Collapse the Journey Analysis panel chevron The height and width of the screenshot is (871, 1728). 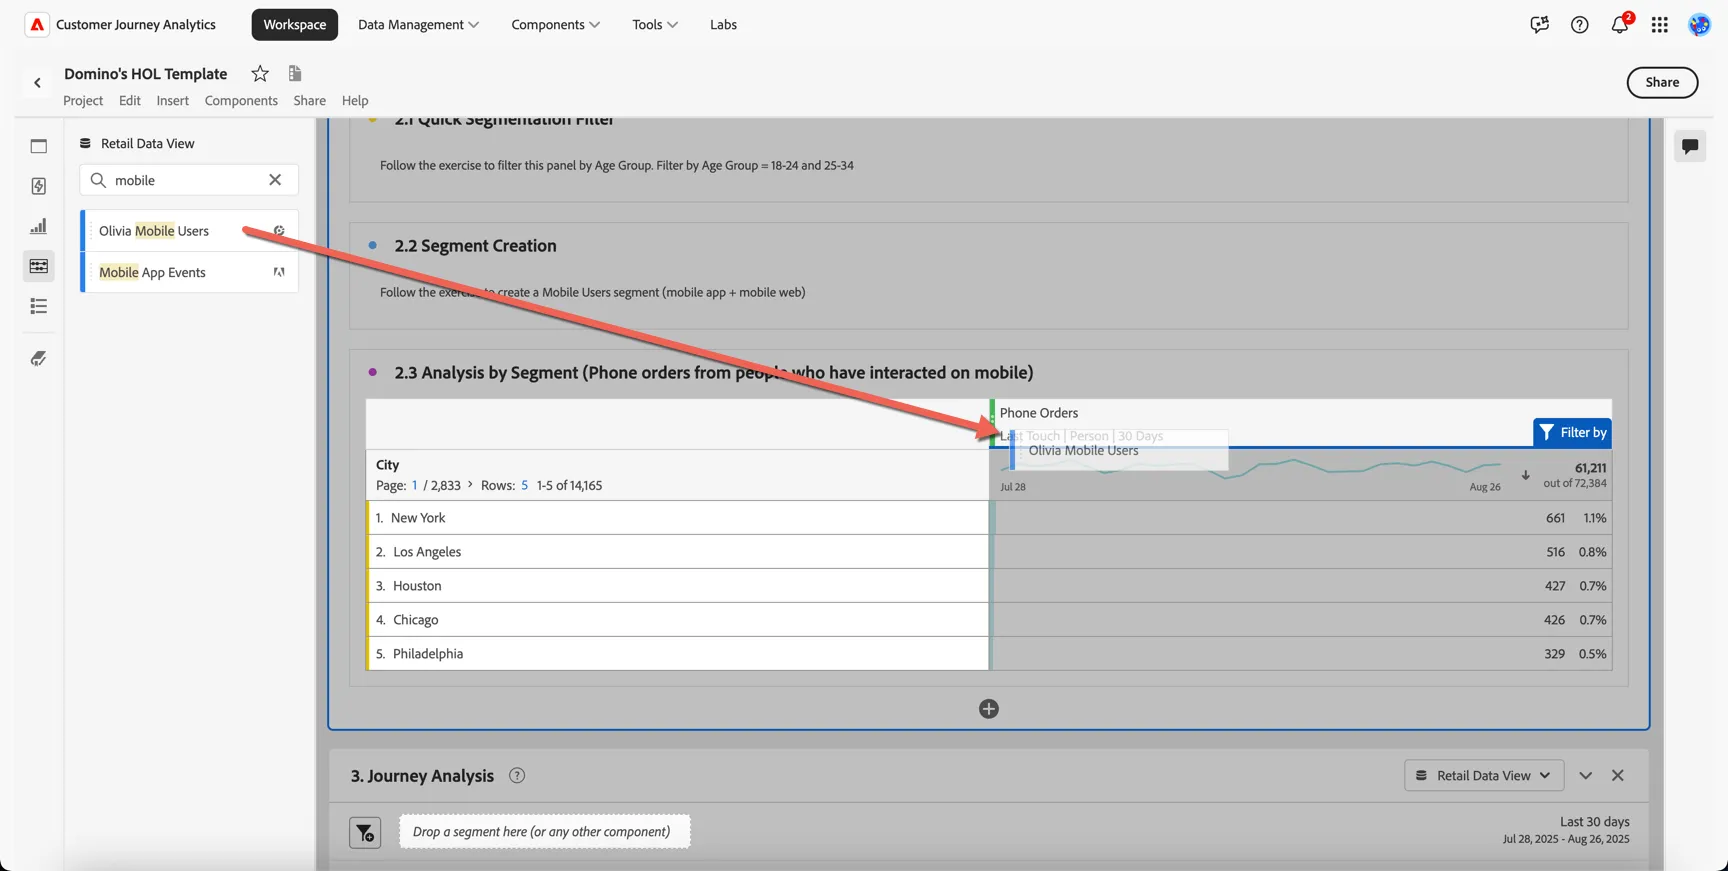point(1586,776)
